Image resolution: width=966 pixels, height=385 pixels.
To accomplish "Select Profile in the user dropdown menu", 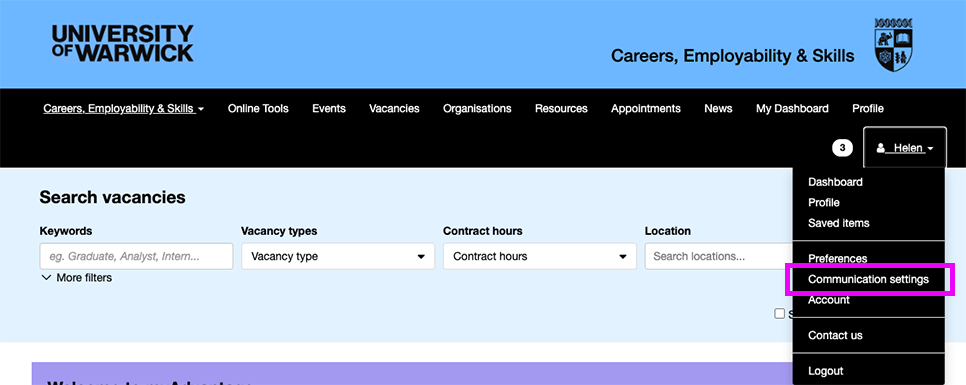I will point(824,203).
